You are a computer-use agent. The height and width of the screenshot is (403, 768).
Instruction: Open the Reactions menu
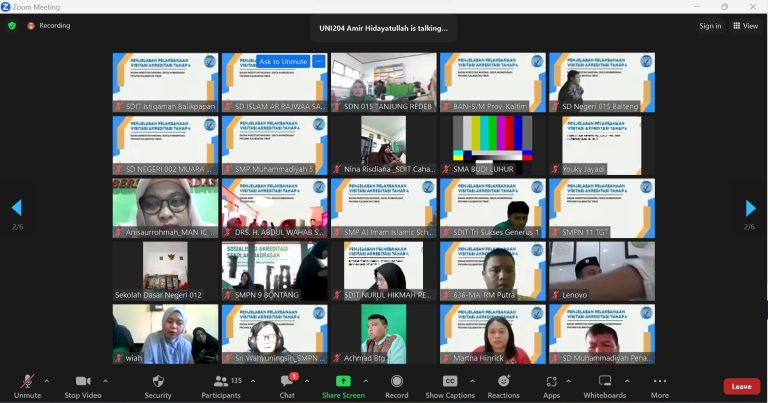click(503, 386)
